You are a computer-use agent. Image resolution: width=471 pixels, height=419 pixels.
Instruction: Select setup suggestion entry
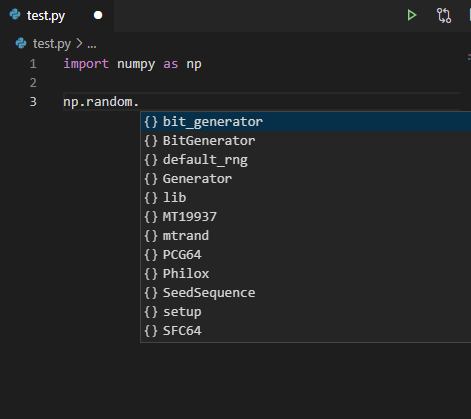306,312
